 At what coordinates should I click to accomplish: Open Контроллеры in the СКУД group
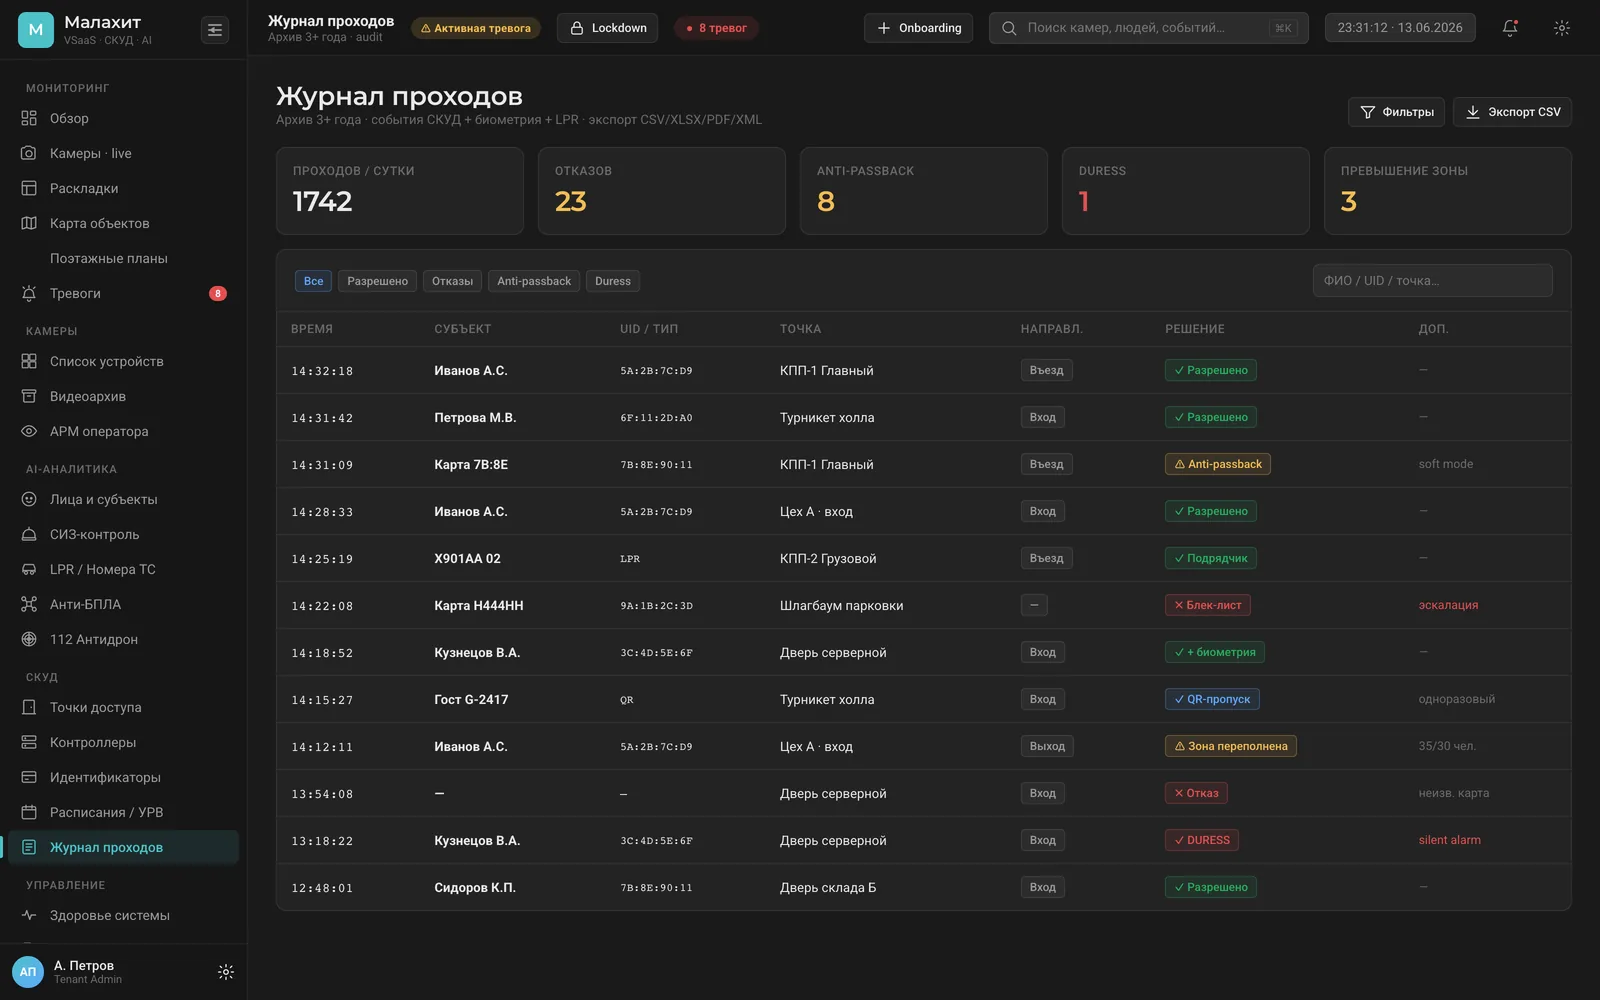click(x=123, y=742)
